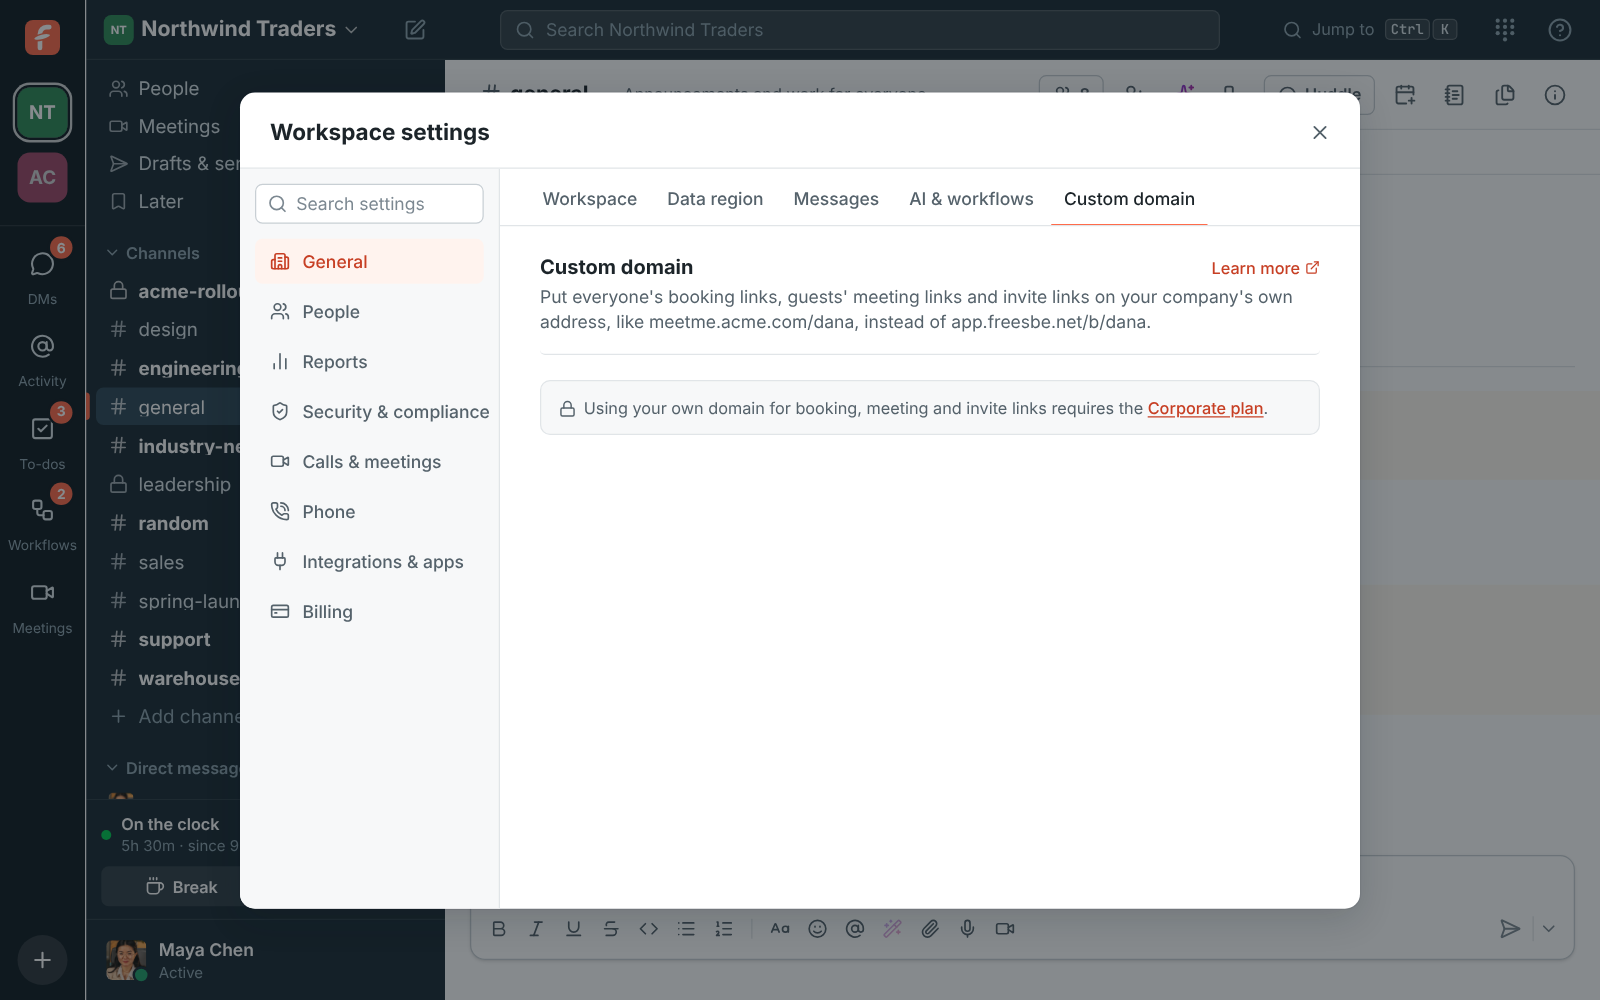Select the AI & workflows tab
Screen dimensions: 1600x1000
click(x=971, y=199)
